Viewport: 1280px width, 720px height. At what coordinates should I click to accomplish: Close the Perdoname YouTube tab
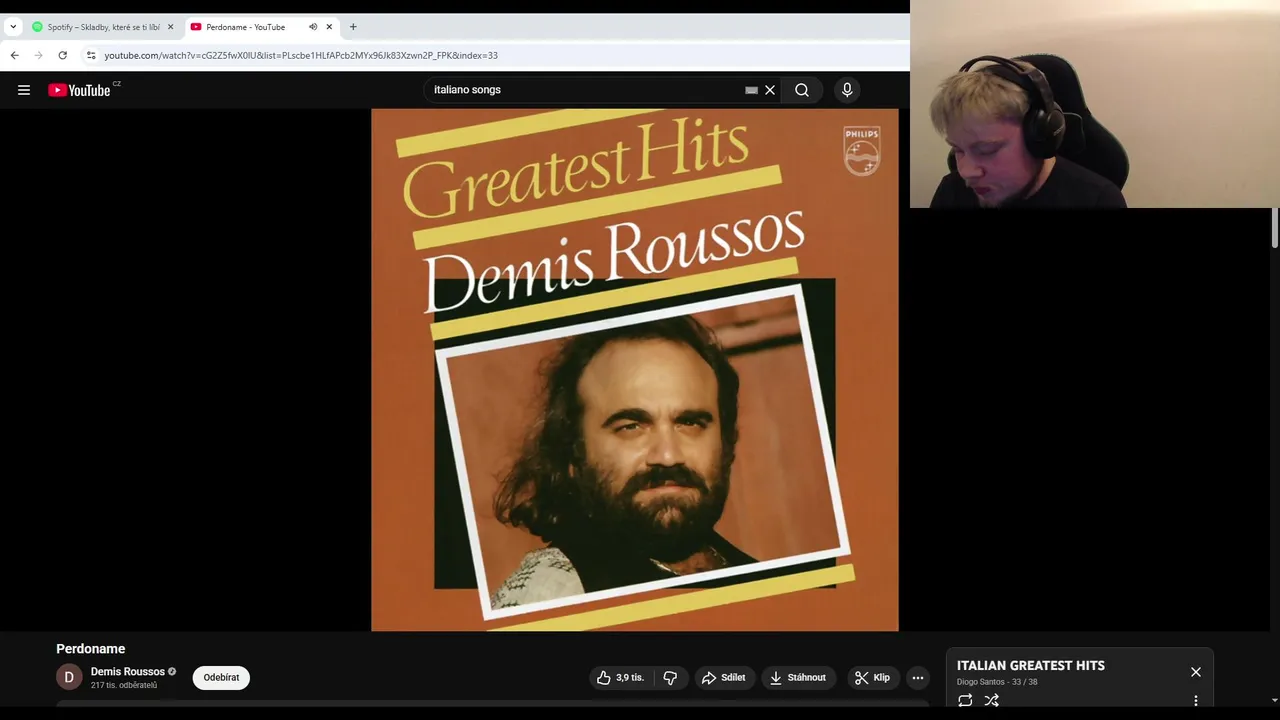(x=329, y=27)
